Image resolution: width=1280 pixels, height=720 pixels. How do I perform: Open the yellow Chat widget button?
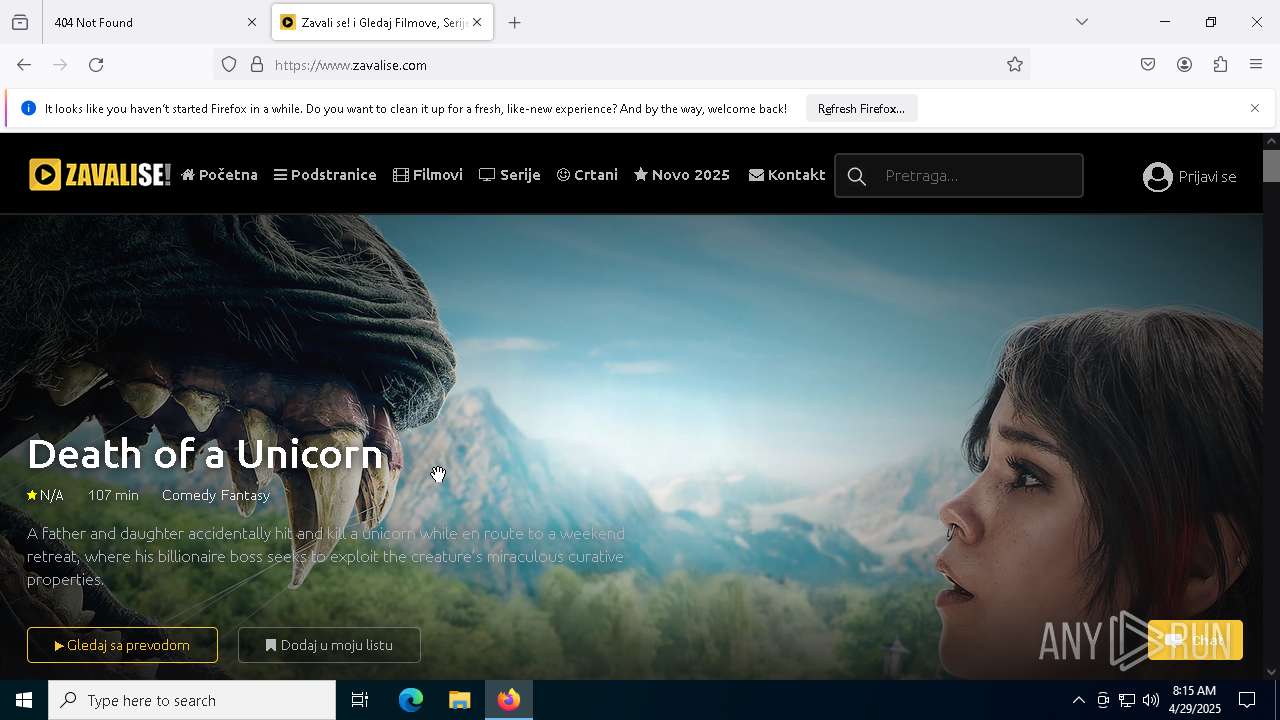[x=1195, y=640]
